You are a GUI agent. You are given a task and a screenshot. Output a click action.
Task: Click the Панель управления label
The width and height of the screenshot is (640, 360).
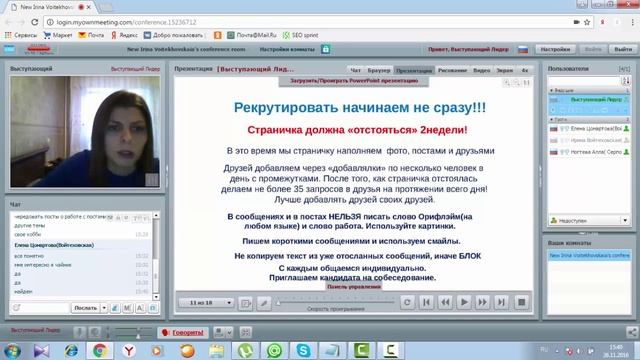click(353, 287)
